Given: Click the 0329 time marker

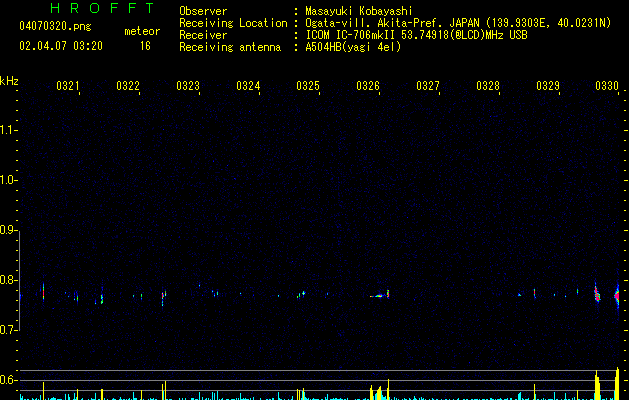Looking at the screenshot, I should coord(548,85).
